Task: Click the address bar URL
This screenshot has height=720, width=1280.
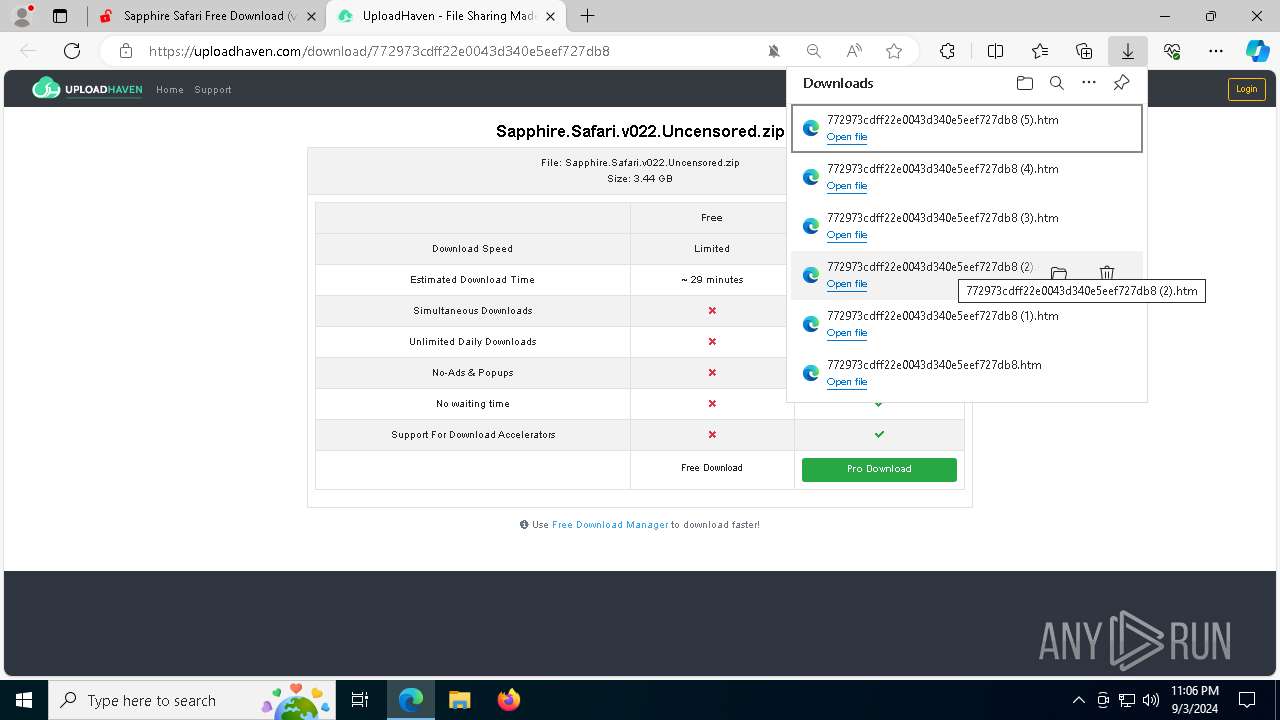Action: 379,51
